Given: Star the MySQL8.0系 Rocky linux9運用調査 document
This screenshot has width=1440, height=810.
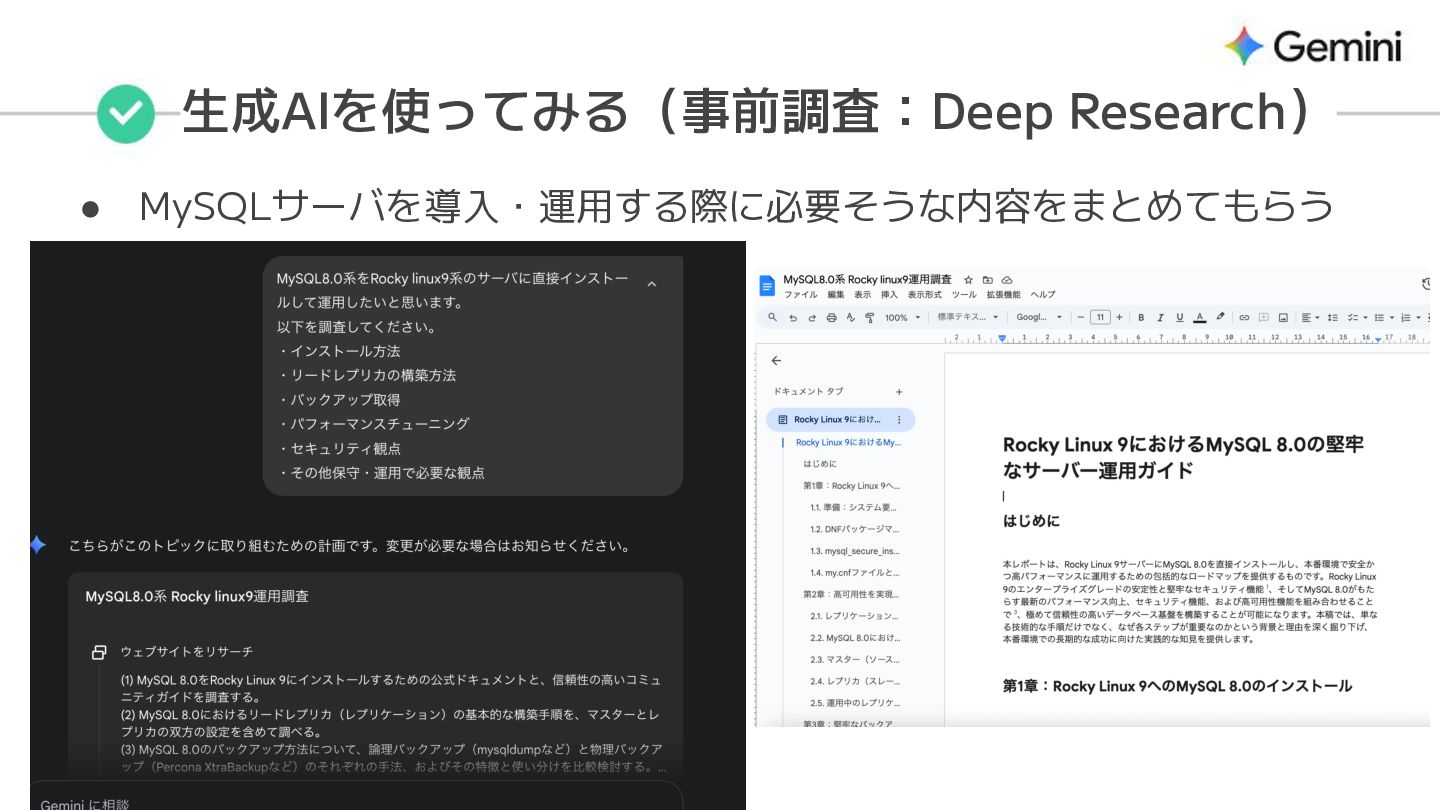Looking at the screenshot, I should (x=968, y=280).
